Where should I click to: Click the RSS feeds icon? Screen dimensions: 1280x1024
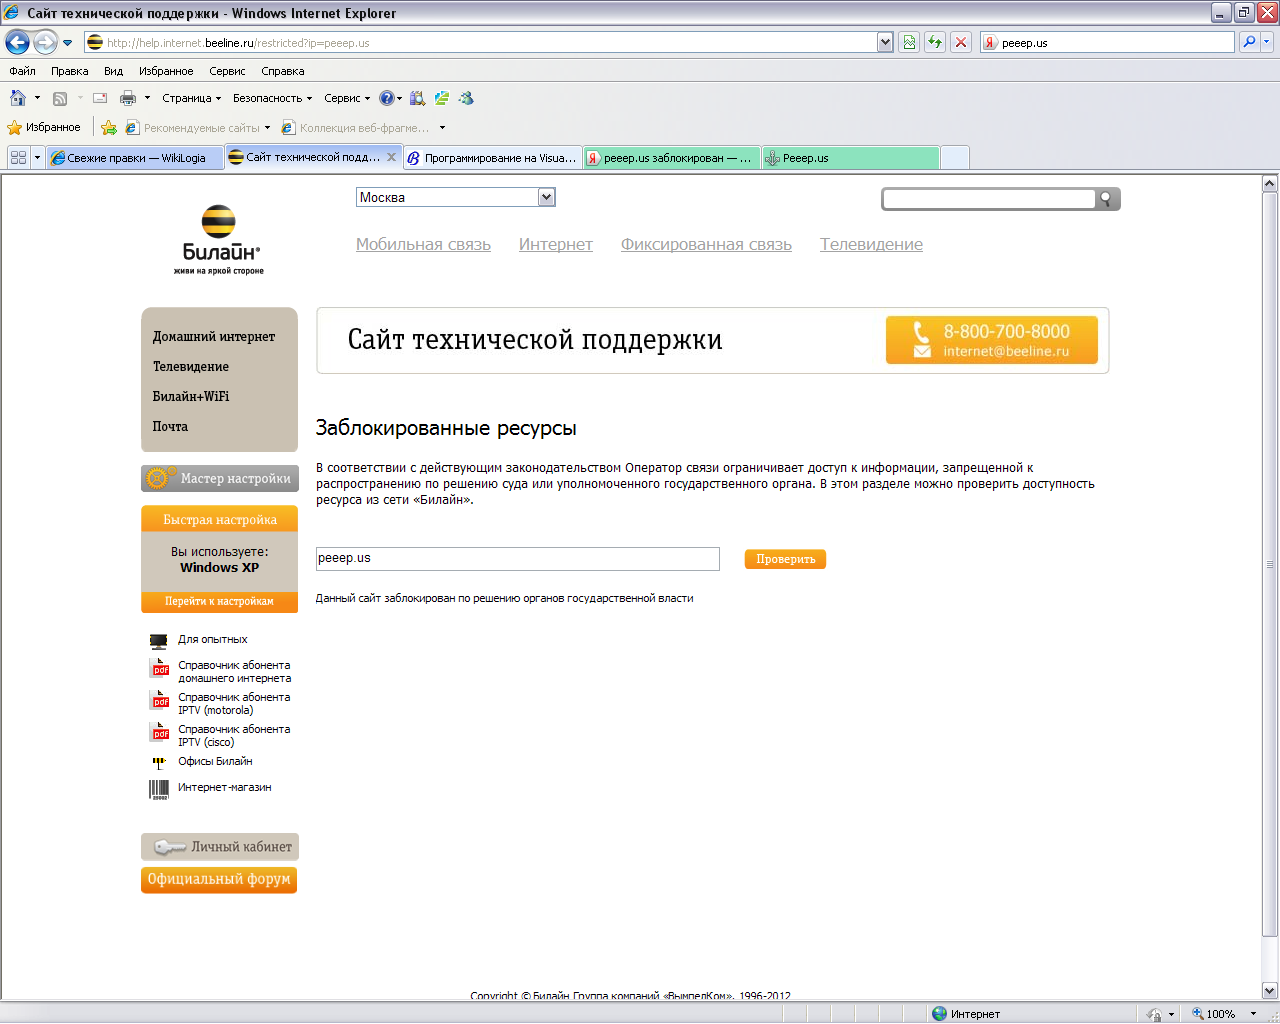tap(60, 98)
